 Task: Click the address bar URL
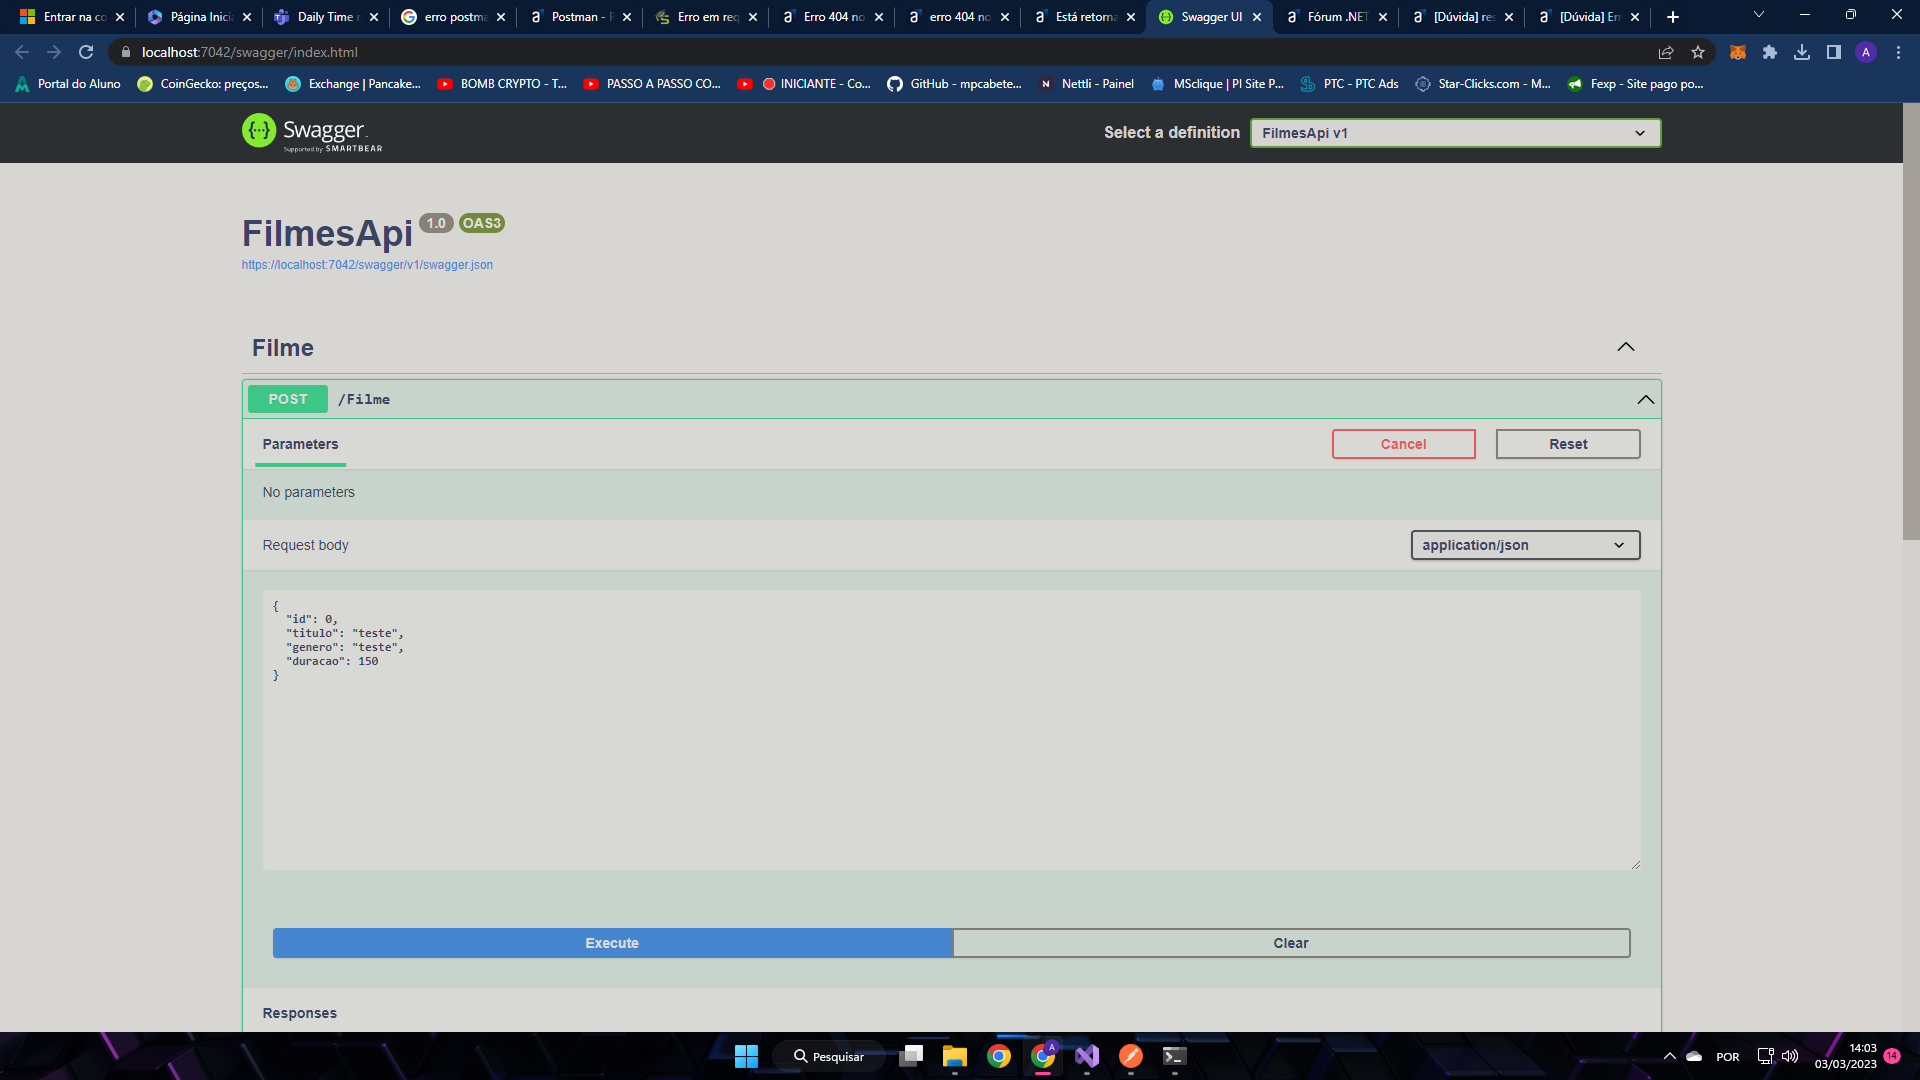click(250, 52)
